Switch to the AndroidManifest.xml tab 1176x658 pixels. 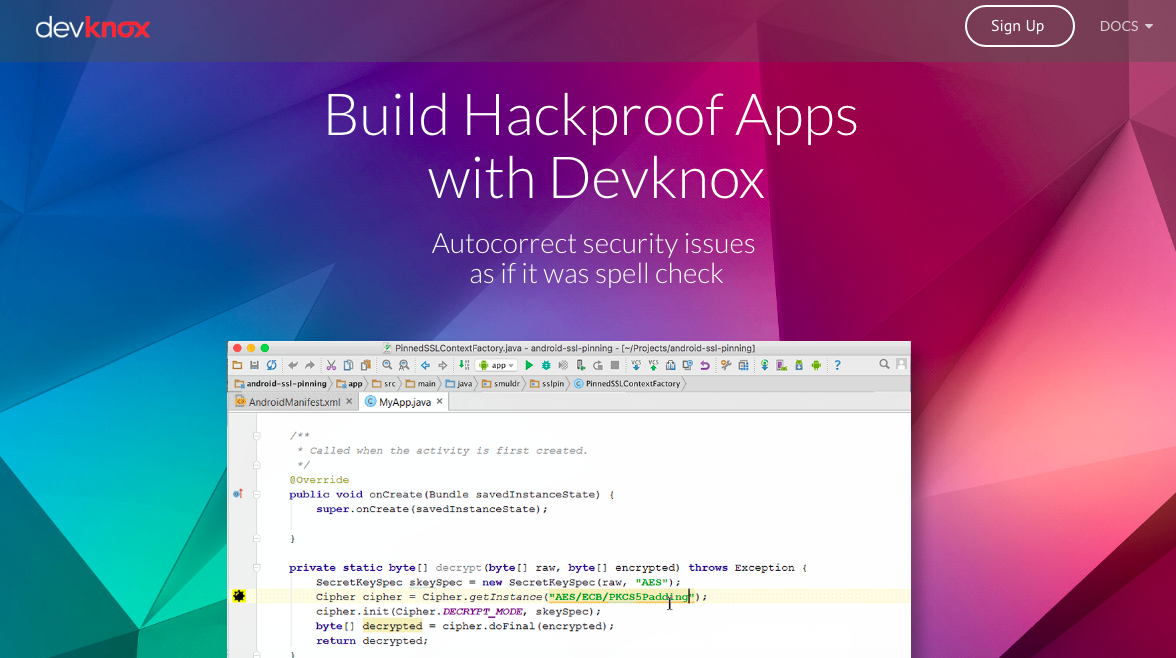294,402
